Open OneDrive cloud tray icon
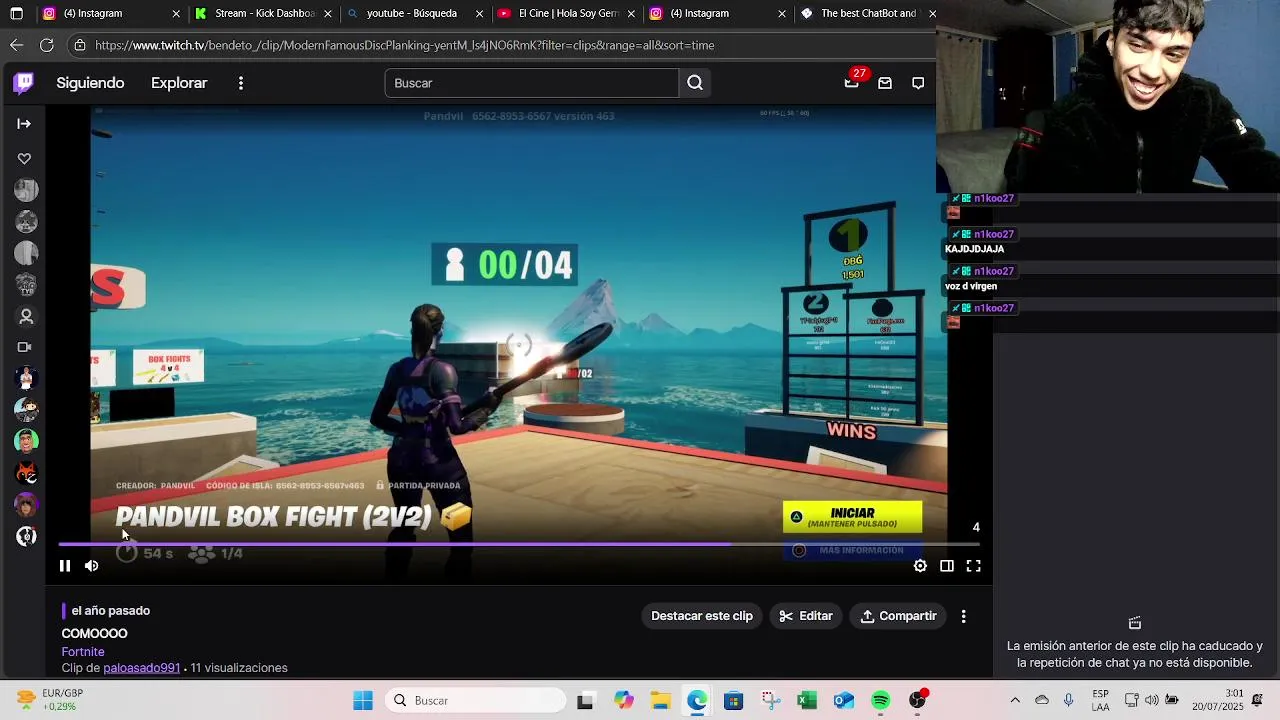This screenshot has height=720, width=1280. point(1042,701)
